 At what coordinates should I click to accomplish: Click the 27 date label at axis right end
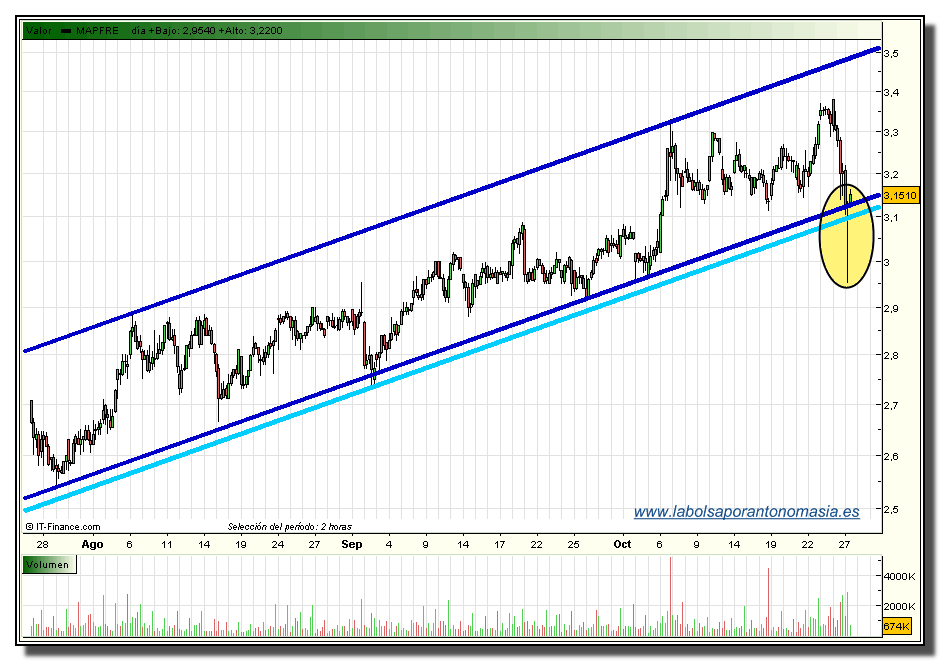[x=844, y=545]
